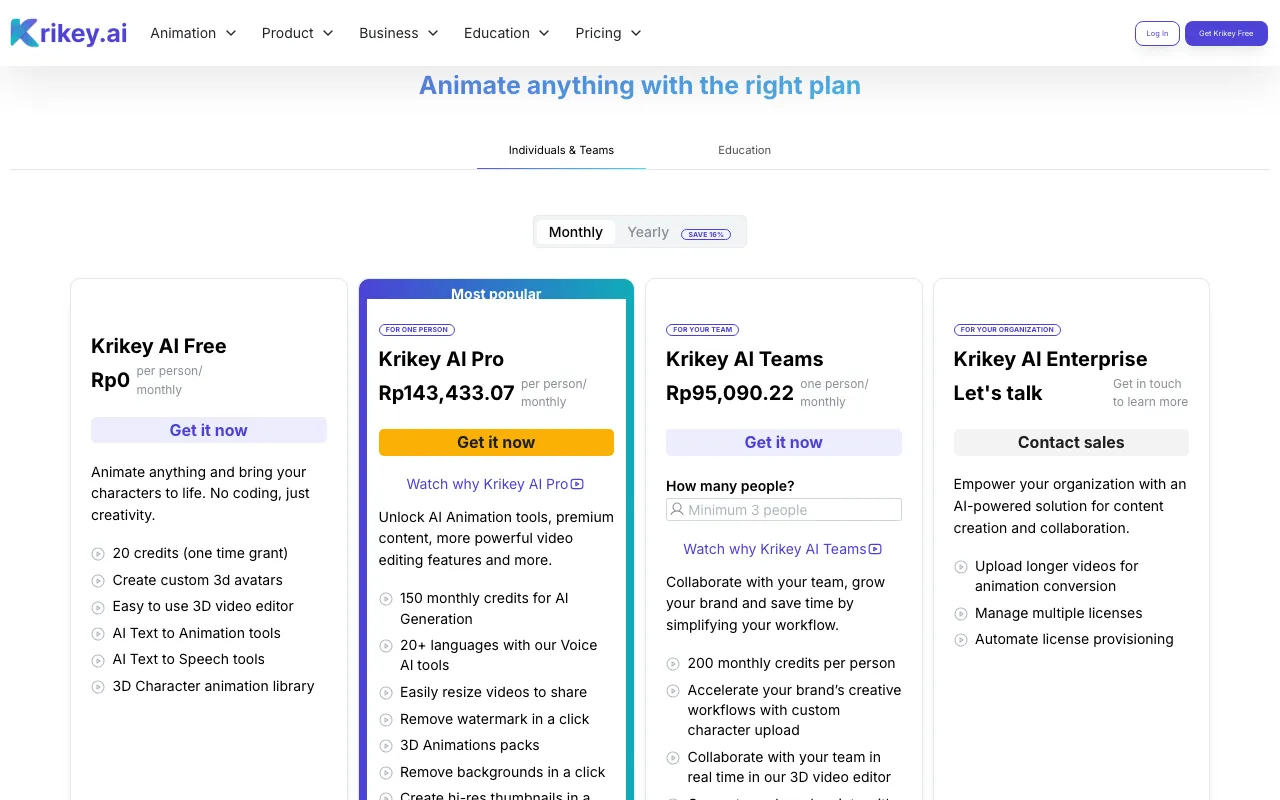Click bullet icon for Accelerate your brand's creative workflows
This screenshot has height=800, width=1280.
(x=673, y=691)
